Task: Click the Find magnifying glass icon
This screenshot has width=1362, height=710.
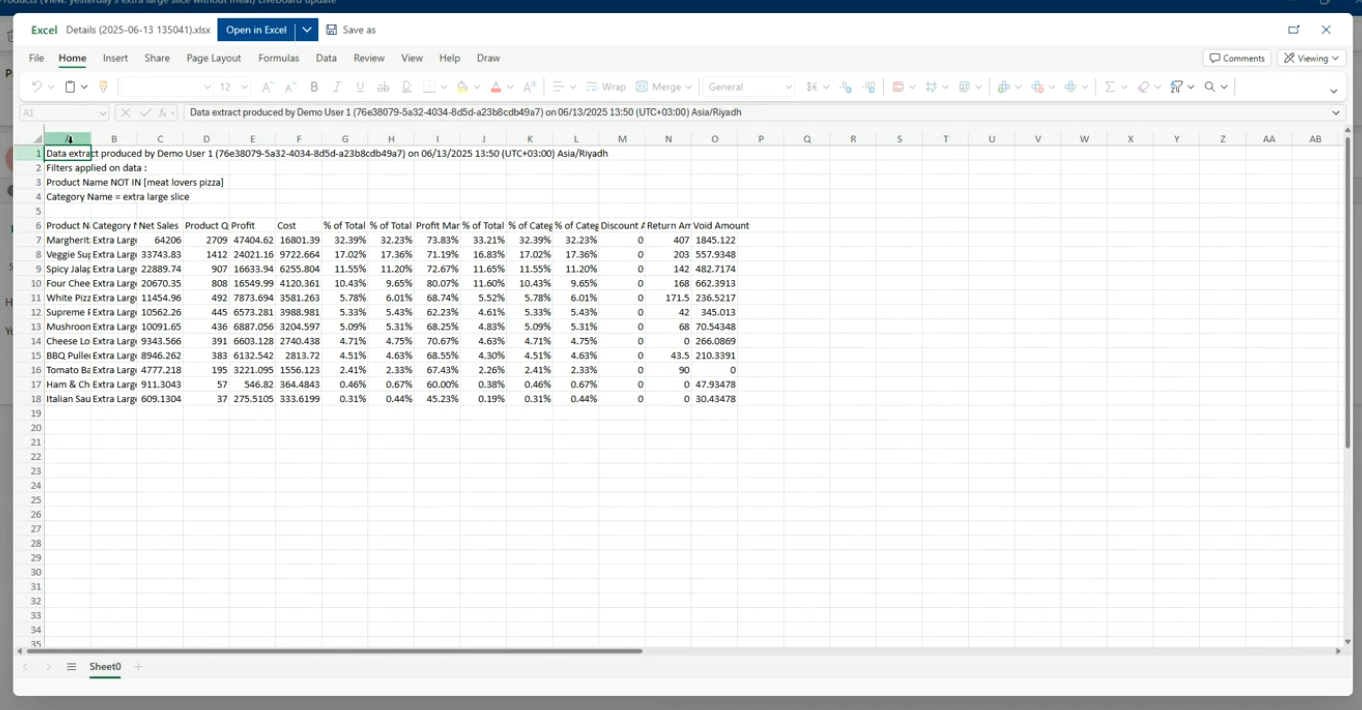Action: tap(1210, 87)
